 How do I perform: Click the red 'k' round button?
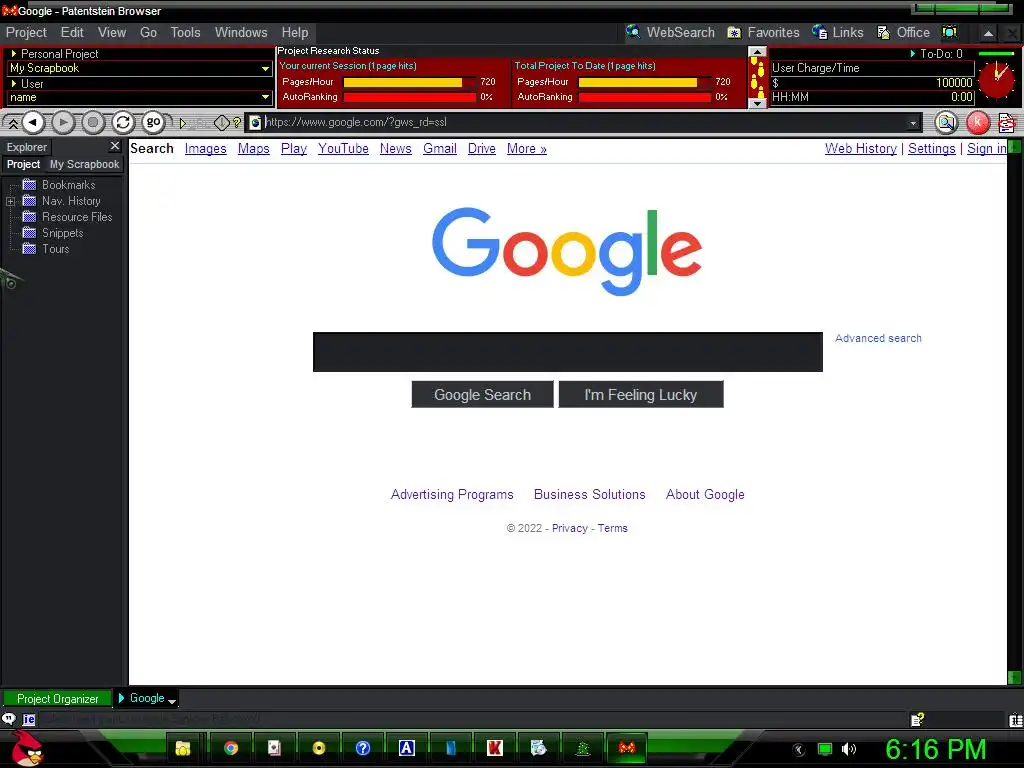click(978, 122)
